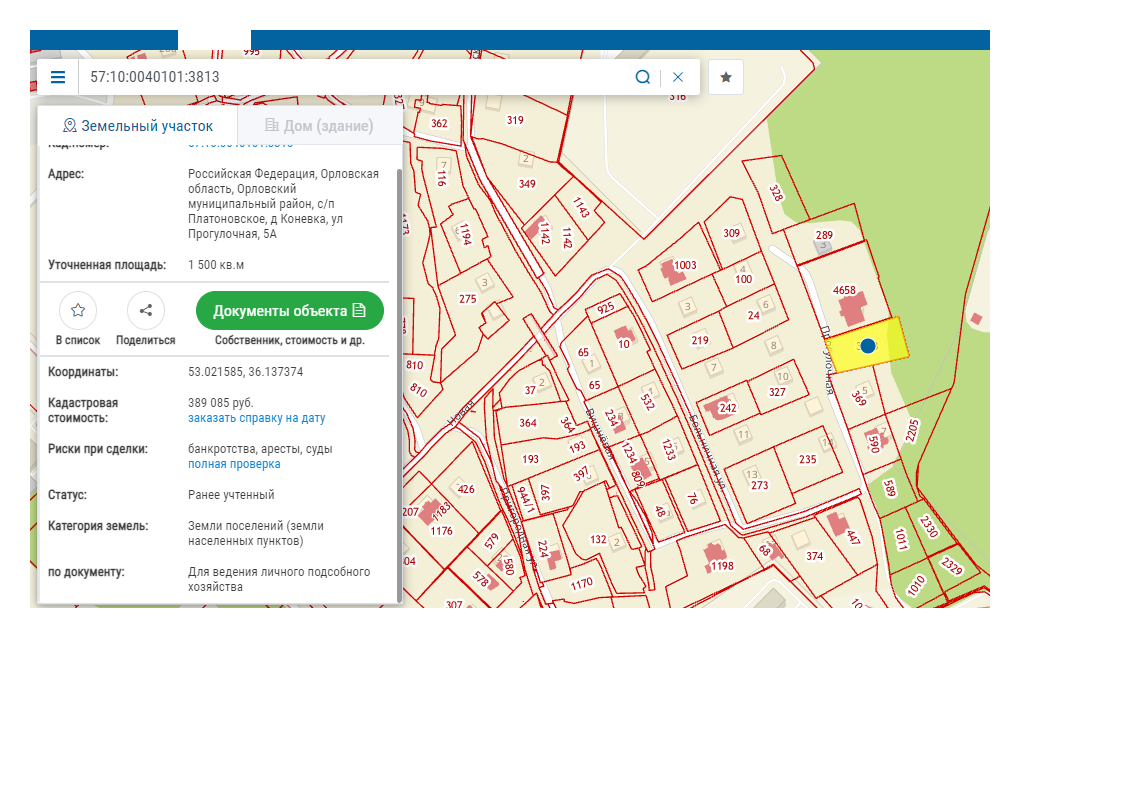Click parcel 1198 building on map

tap(714, 553)
